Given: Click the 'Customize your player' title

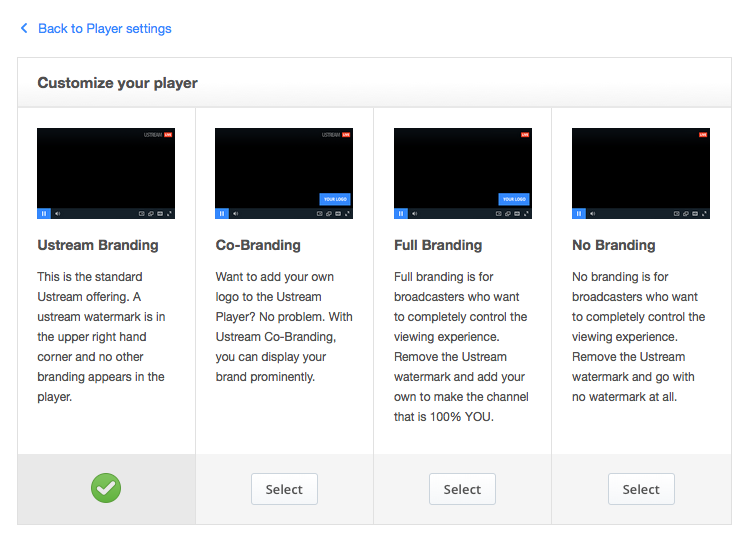Looking at the screenshot, I should 117,83.
